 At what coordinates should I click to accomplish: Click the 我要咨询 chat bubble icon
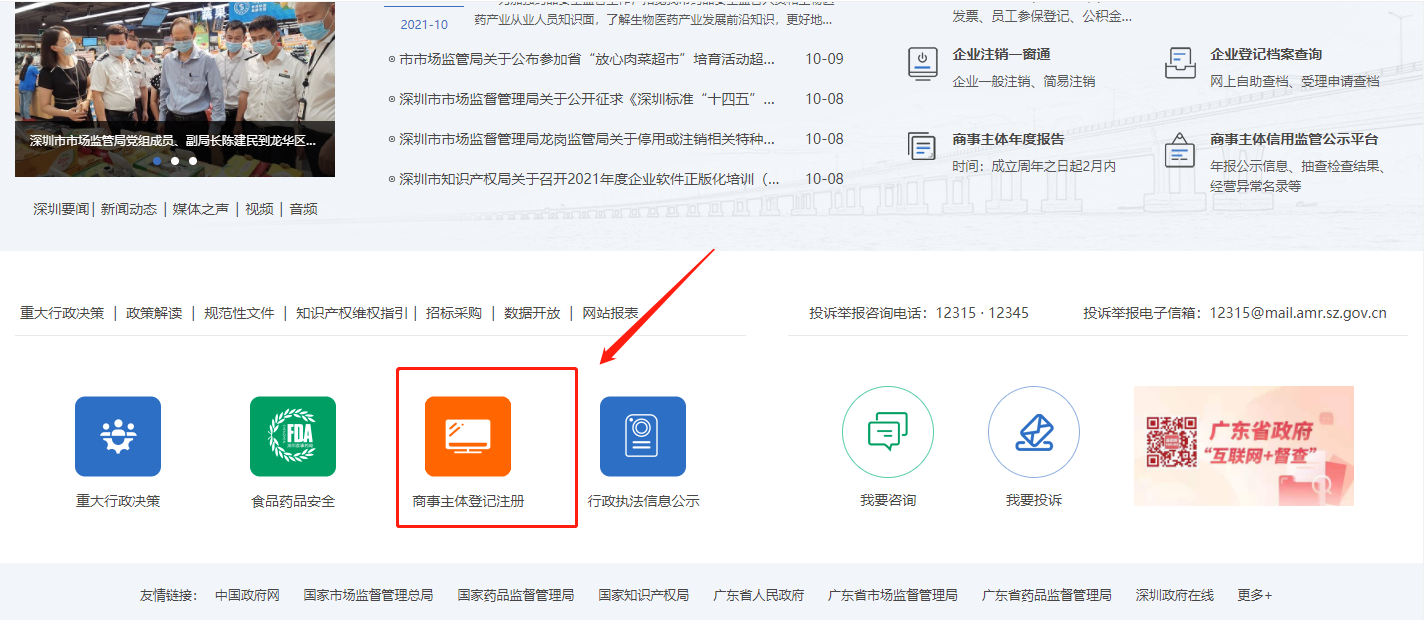[886, 432]
